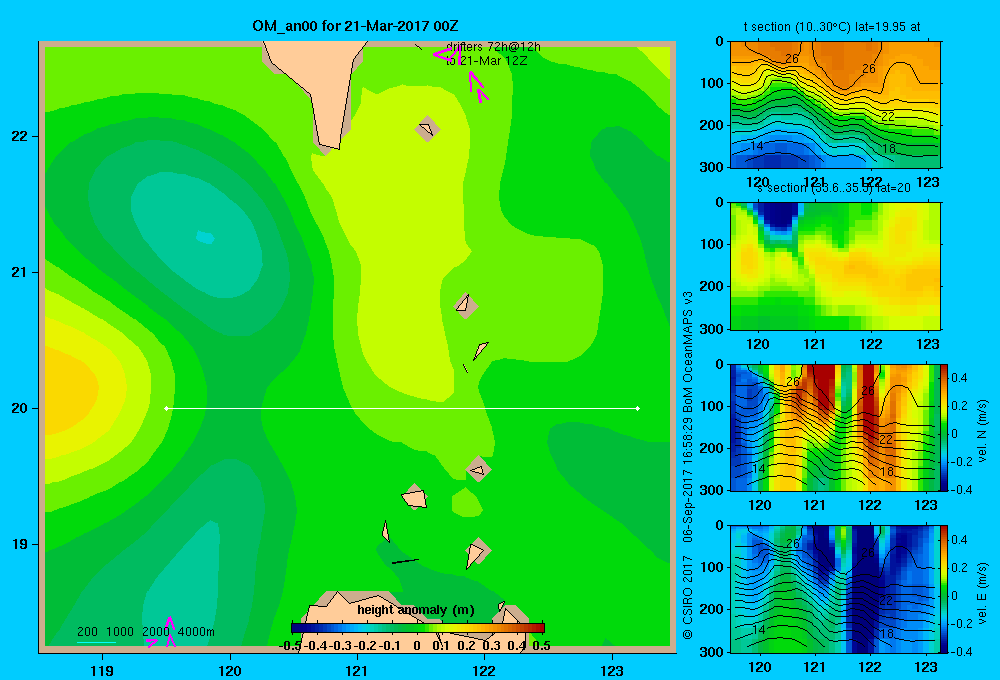Click latitude label "20" on the main map
The image size is (1000, 680).
pyautogui.click(x=20, y=408)
